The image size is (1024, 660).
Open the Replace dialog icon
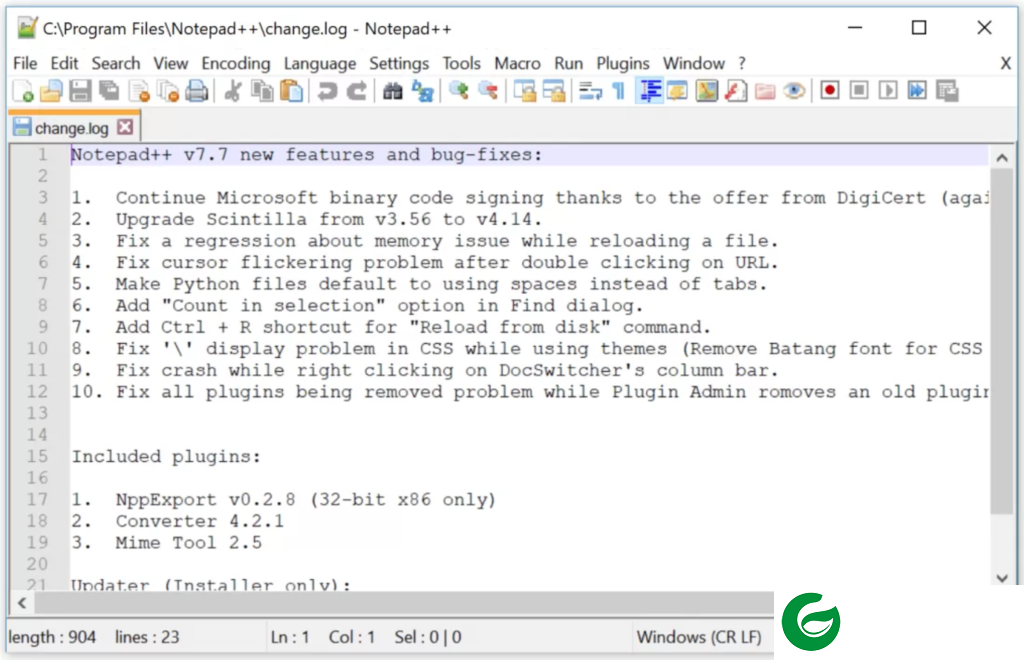point(423,91)
